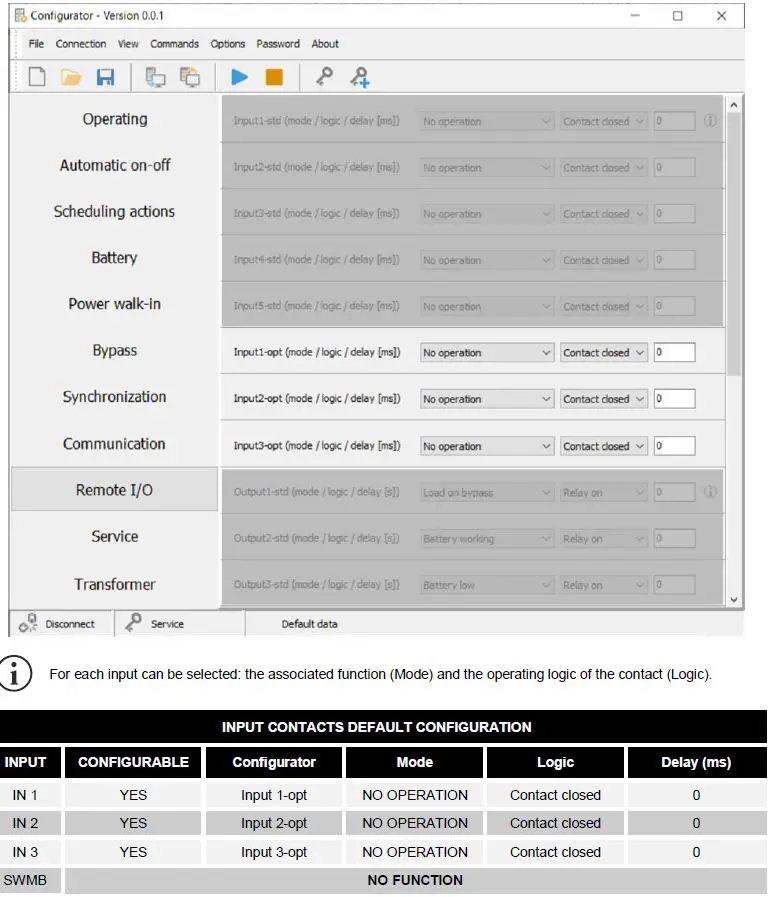This screenshot has height=897, width=770.
Task: Select the Automatic on-off section
Action: pyautogui.click(x=114, y=165)
